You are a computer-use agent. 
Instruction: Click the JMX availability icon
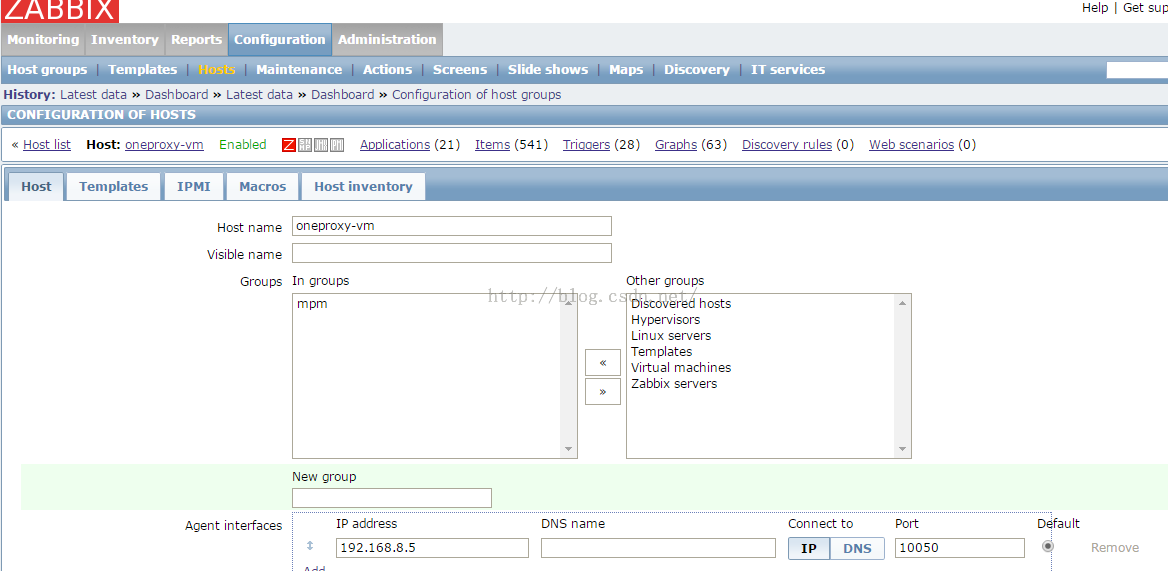(x=321, y=145)
